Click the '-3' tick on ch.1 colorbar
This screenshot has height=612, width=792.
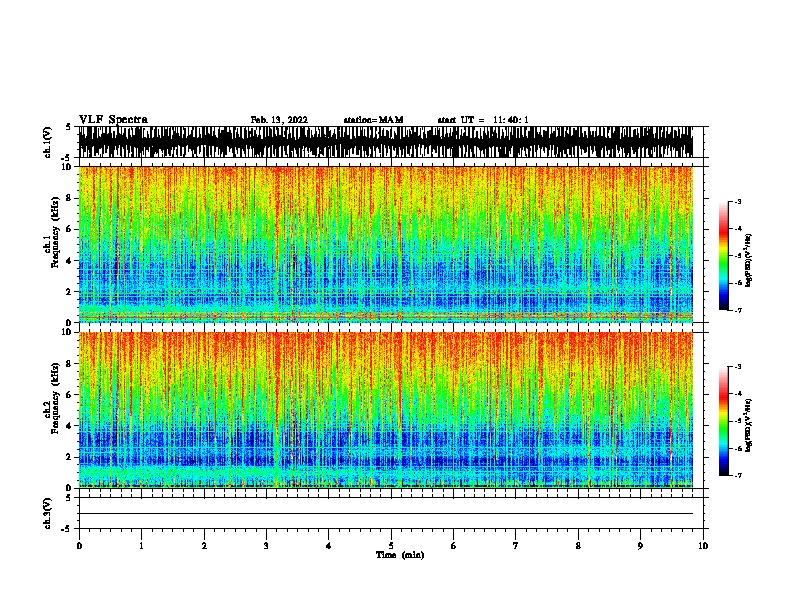[738, 202]
